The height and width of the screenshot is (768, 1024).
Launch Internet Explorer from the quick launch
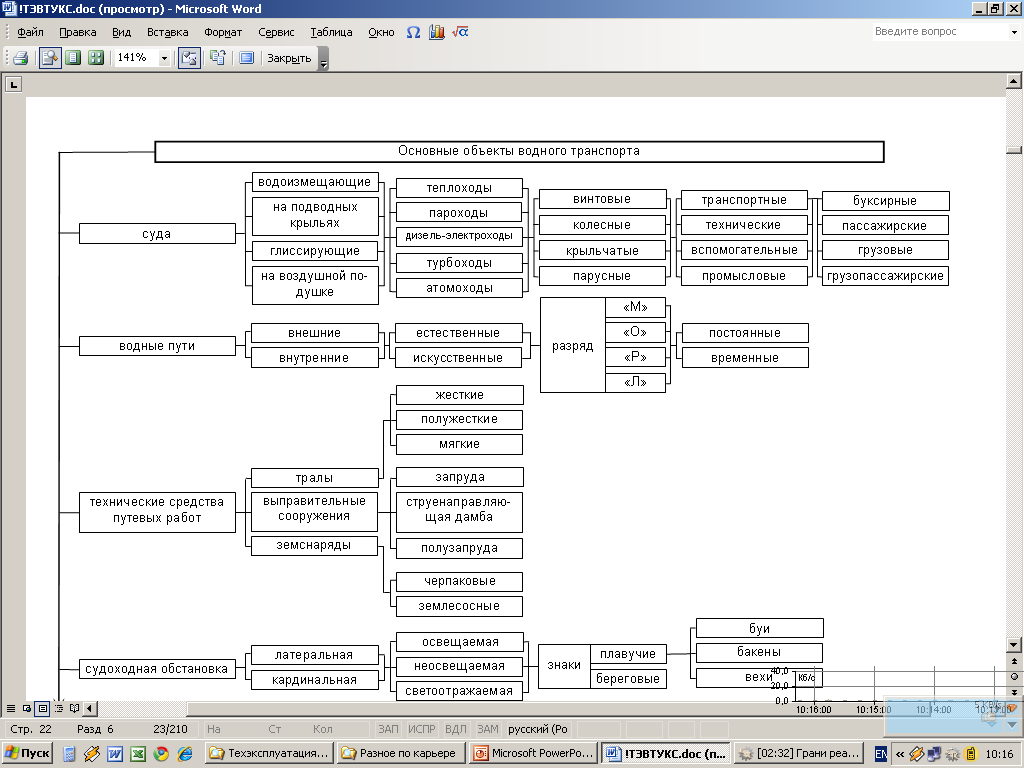click(x=185, y=754)
